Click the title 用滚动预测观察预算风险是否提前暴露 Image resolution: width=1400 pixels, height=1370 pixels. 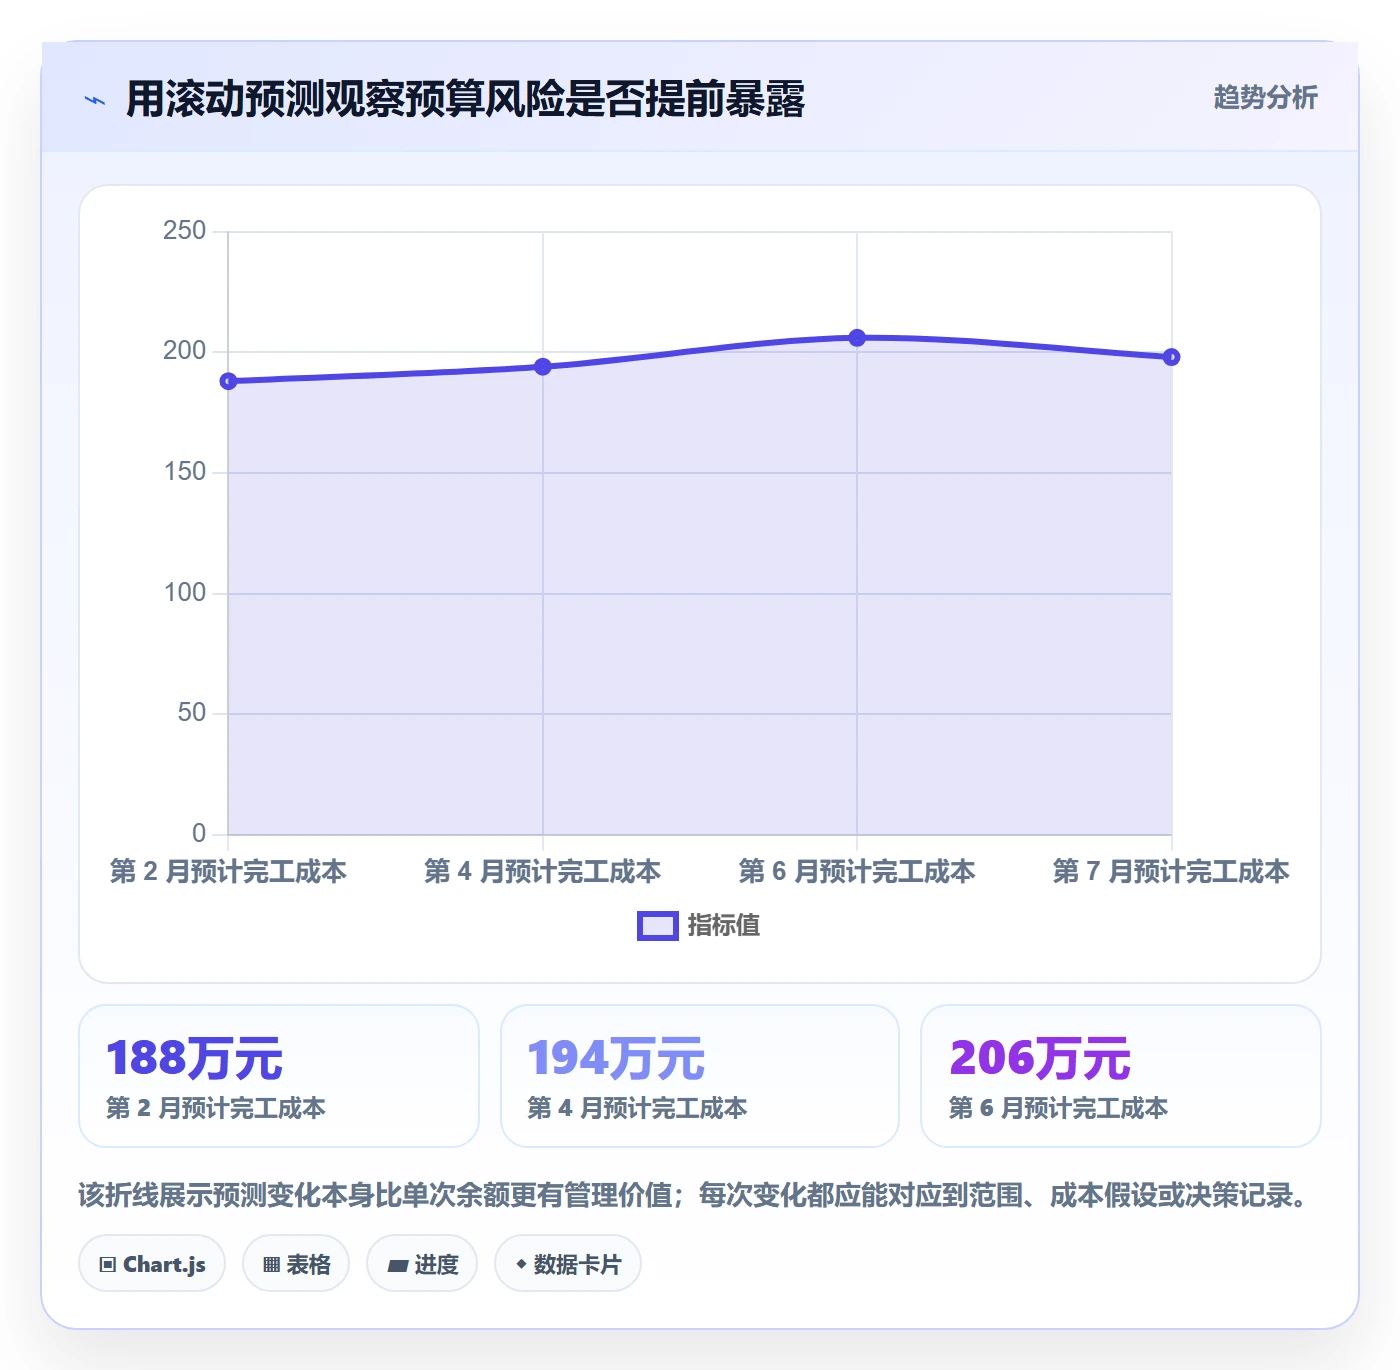465,99
